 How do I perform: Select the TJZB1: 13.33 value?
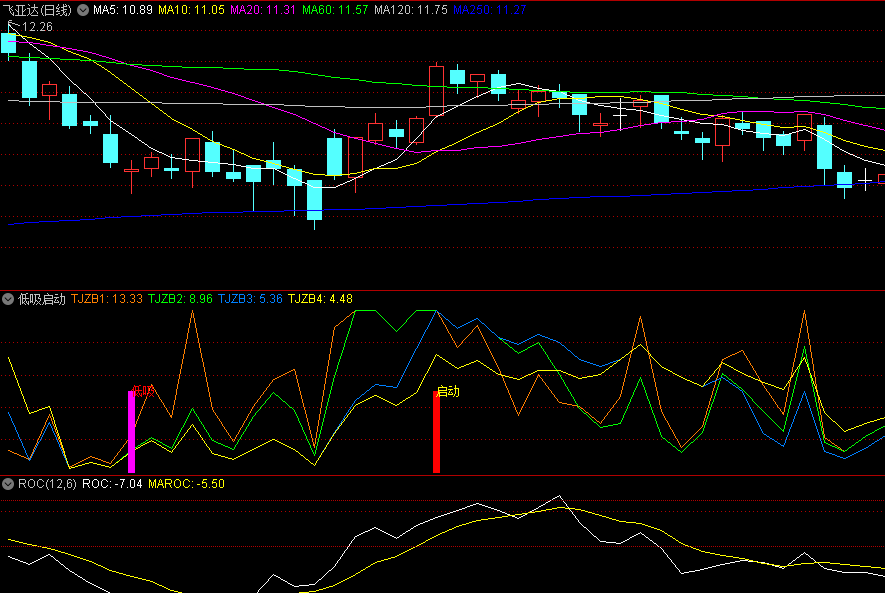[x=107, y=299]
